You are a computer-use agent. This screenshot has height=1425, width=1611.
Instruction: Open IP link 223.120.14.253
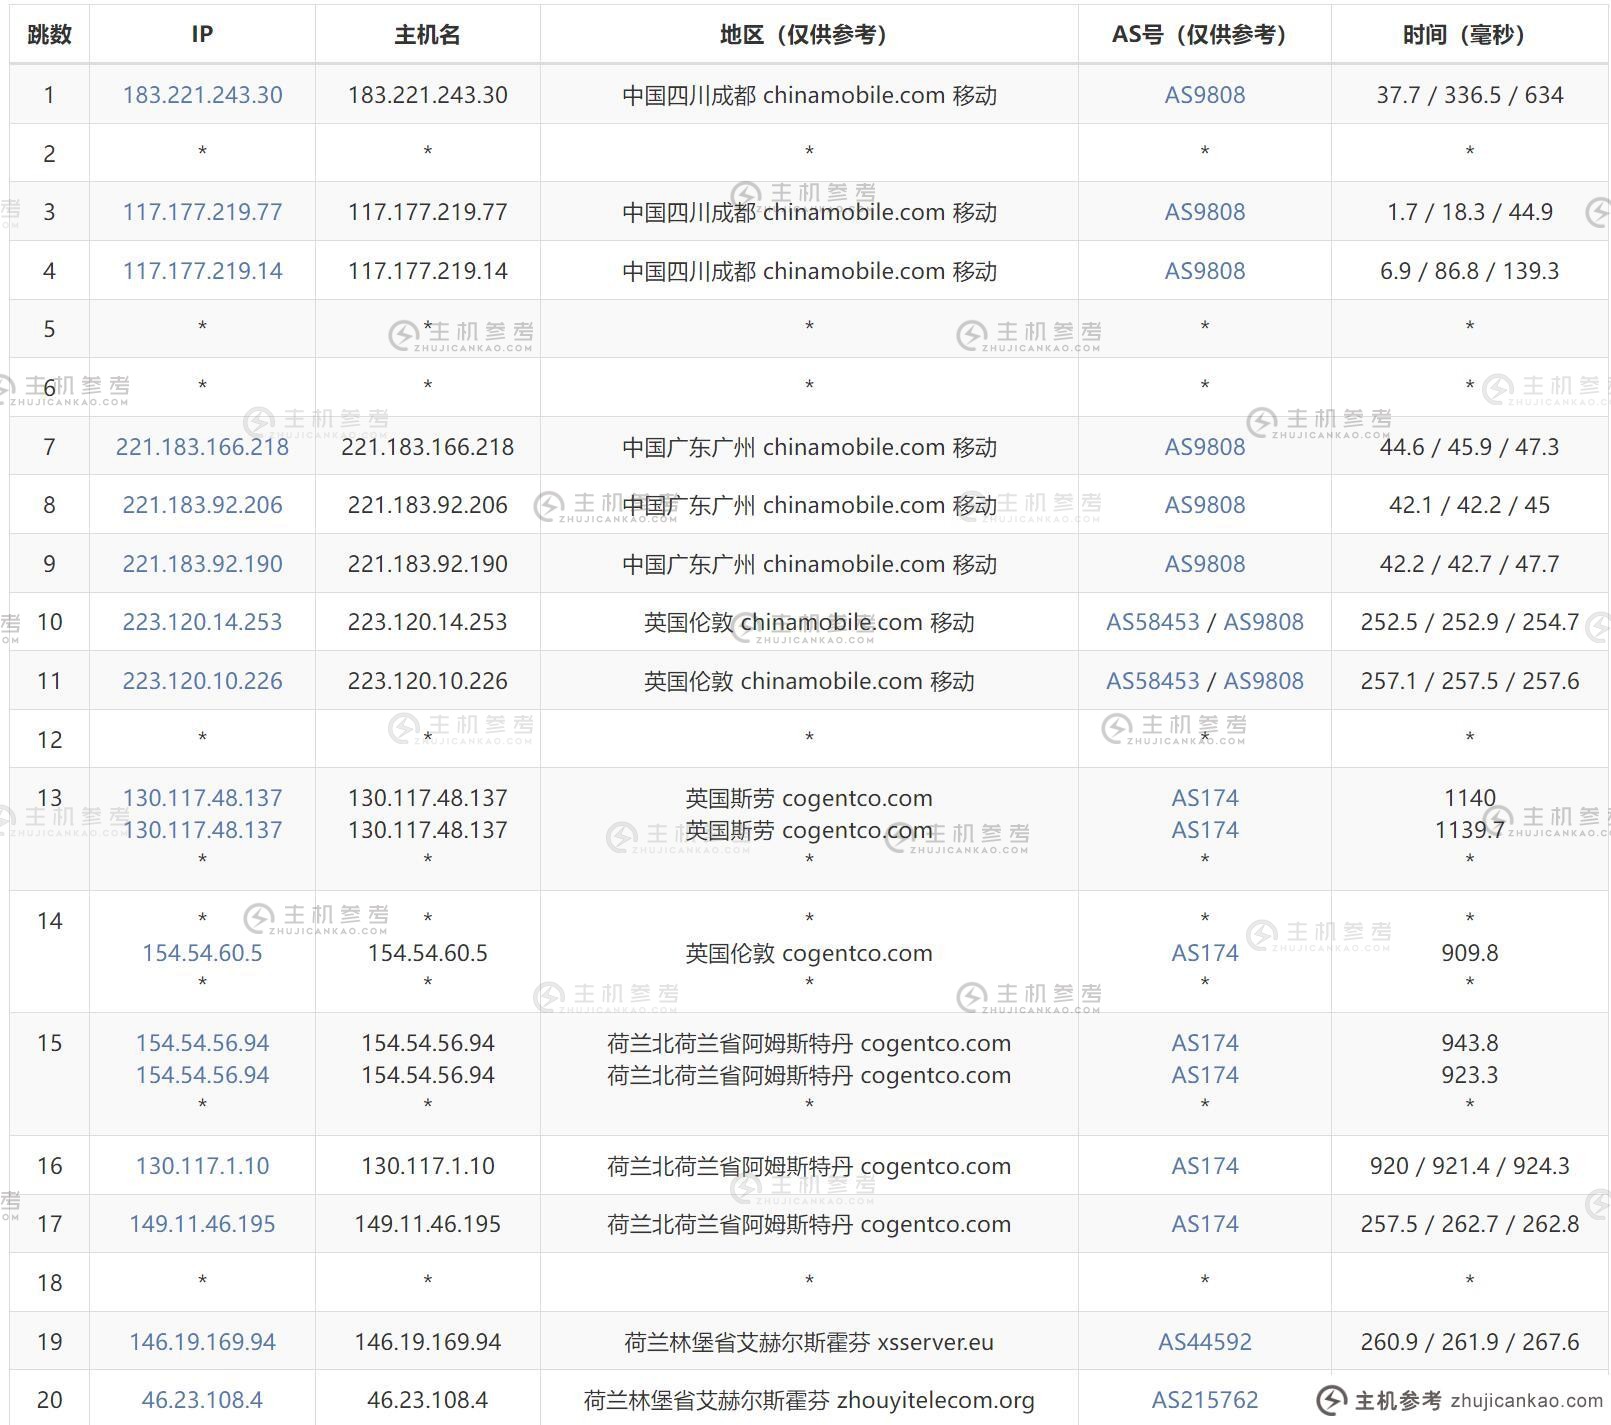[x=202, y=622]
